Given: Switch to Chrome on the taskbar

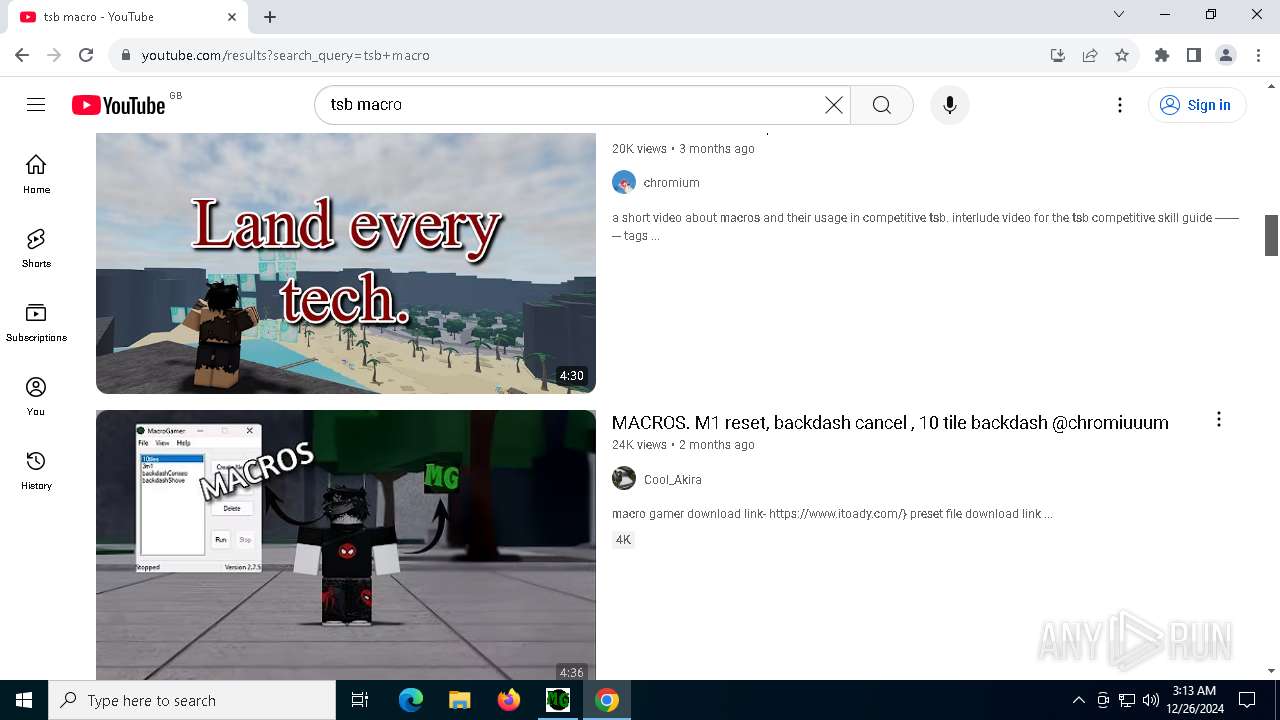Looking at the screenshot, I should (606, 700).
